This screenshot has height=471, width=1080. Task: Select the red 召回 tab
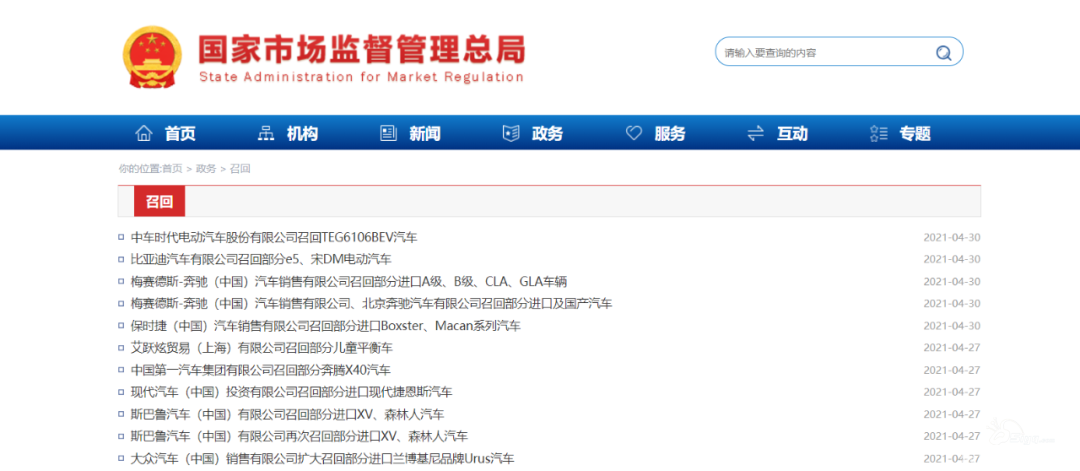tap(160, 201)
